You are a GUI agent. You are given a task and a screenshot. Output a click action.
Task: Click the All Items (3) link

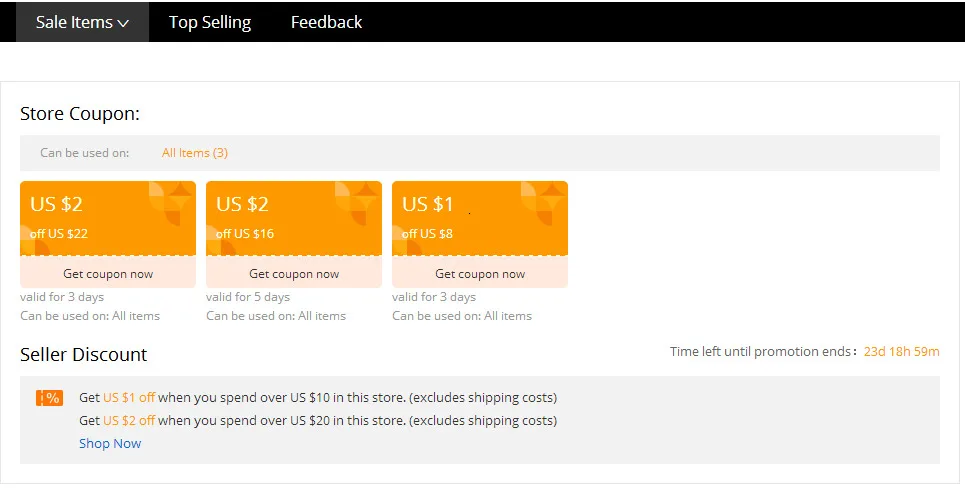195,153
